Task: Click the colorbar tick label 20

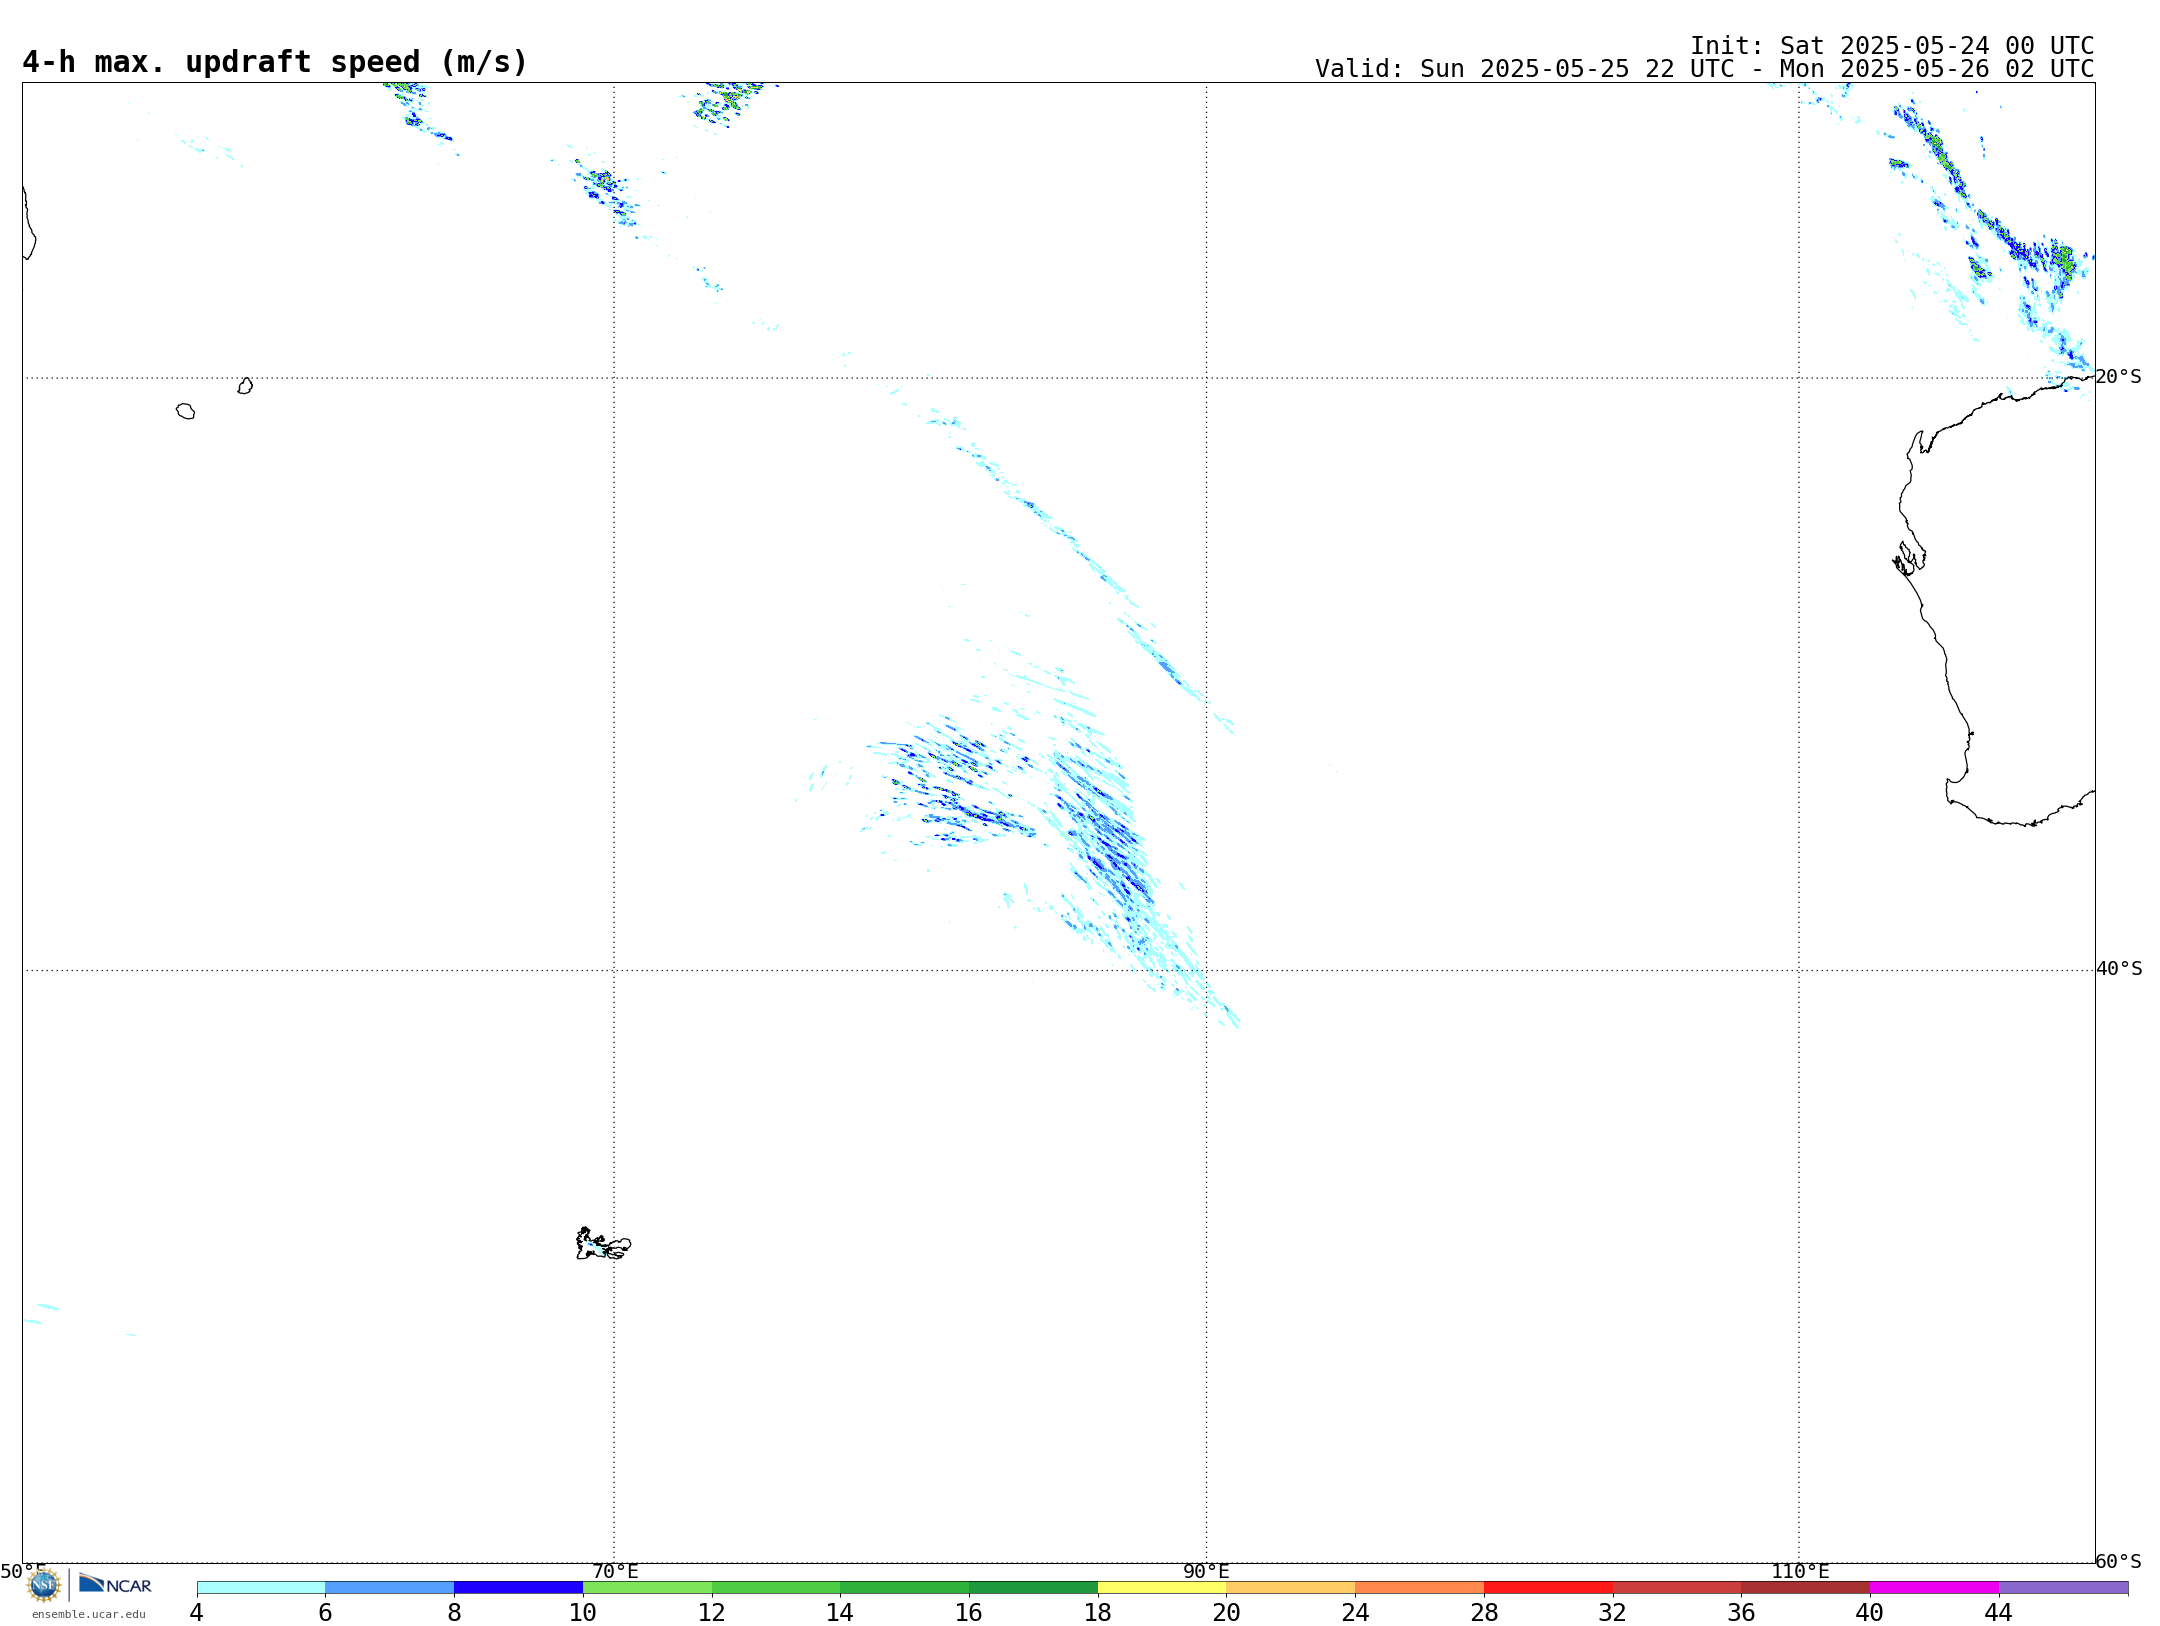Action: tap(1227, 1613)
